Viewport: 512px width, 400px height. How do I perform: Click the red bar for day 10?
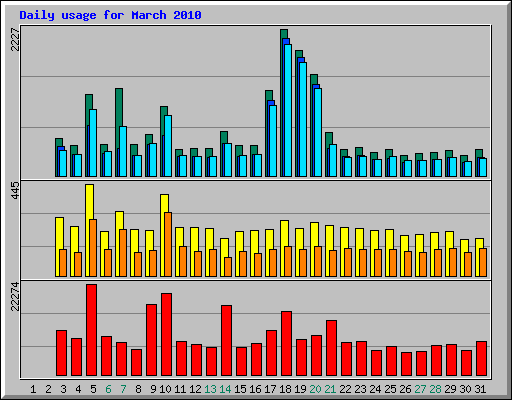point(167,335)
